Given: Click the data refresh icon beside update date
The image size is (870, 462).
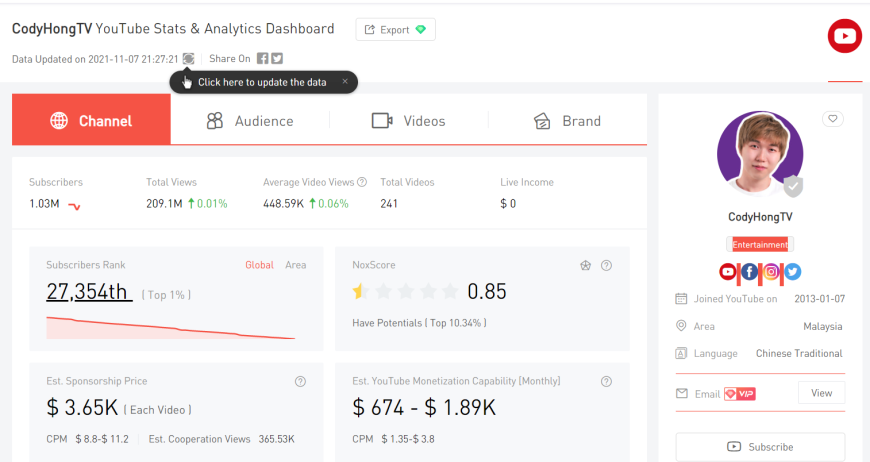Looking at the screenshot, I should point(189,59).
